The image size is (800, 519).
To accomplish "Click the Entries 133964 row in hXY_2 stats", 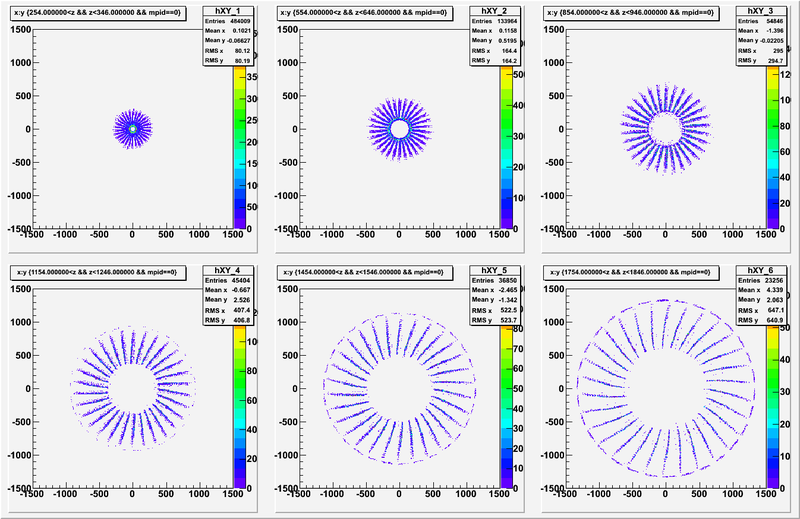I will click(x=494, y=21).
